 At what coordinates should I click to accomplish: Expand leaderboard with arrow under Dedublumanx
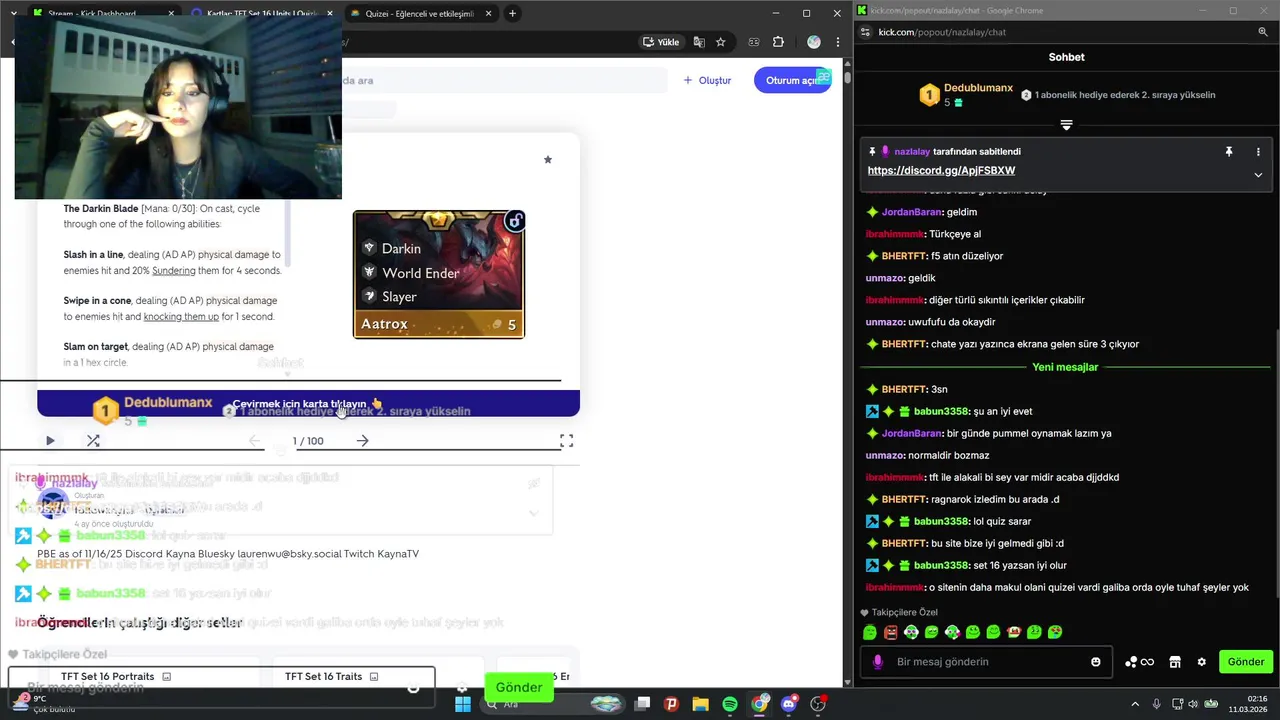point(1066,125)
